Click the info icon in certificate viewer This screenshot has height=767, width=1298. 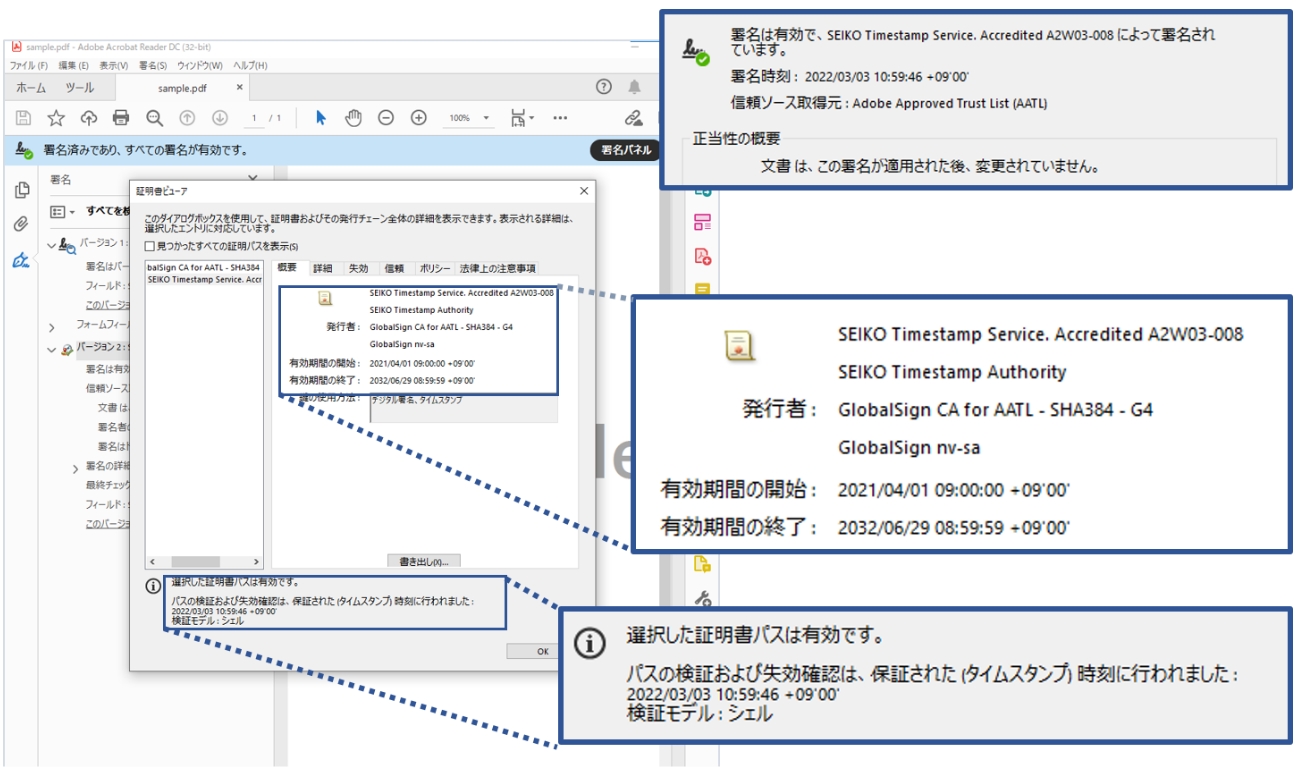pyautogui.click(x=153, y=586)
